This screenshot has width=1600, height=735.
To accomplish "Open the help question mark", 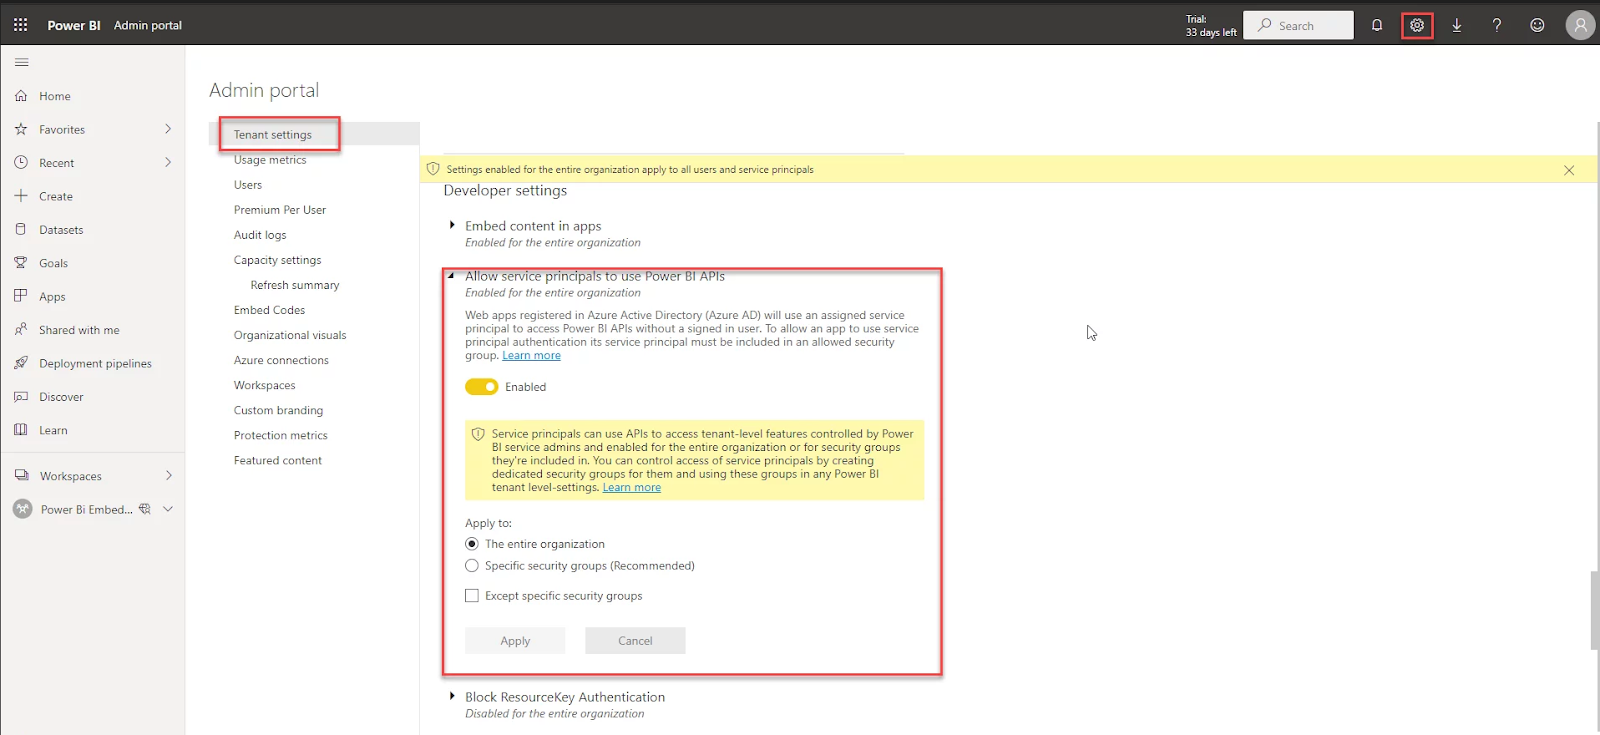I will click(x=1497, y=25).
